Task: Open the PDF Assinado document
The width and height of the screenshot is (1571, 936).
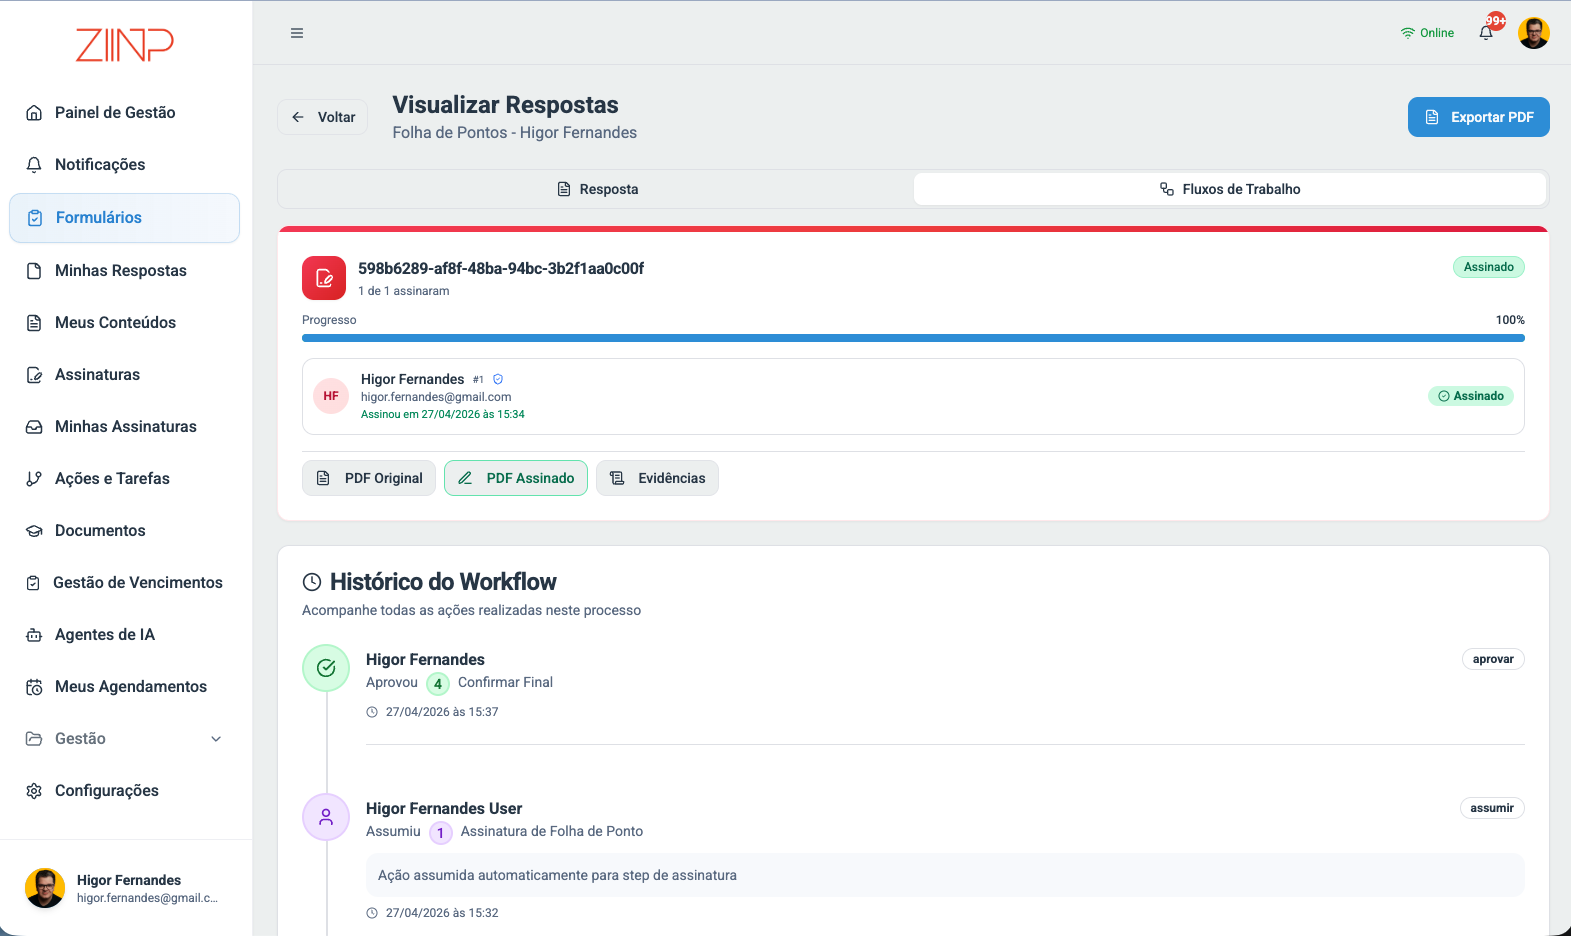Action: [x=516, y=478]
